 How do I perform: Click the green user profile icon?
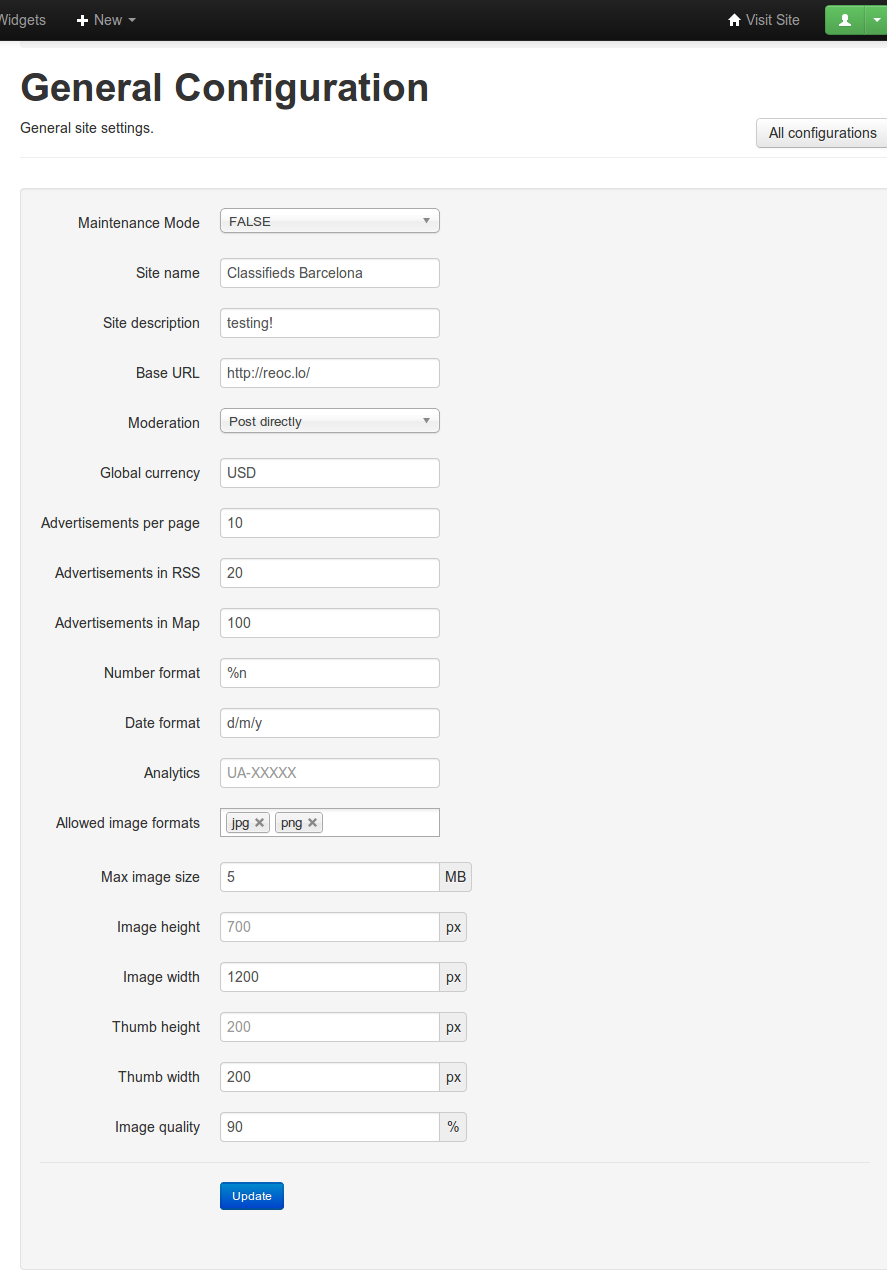[x=844, y=20]
